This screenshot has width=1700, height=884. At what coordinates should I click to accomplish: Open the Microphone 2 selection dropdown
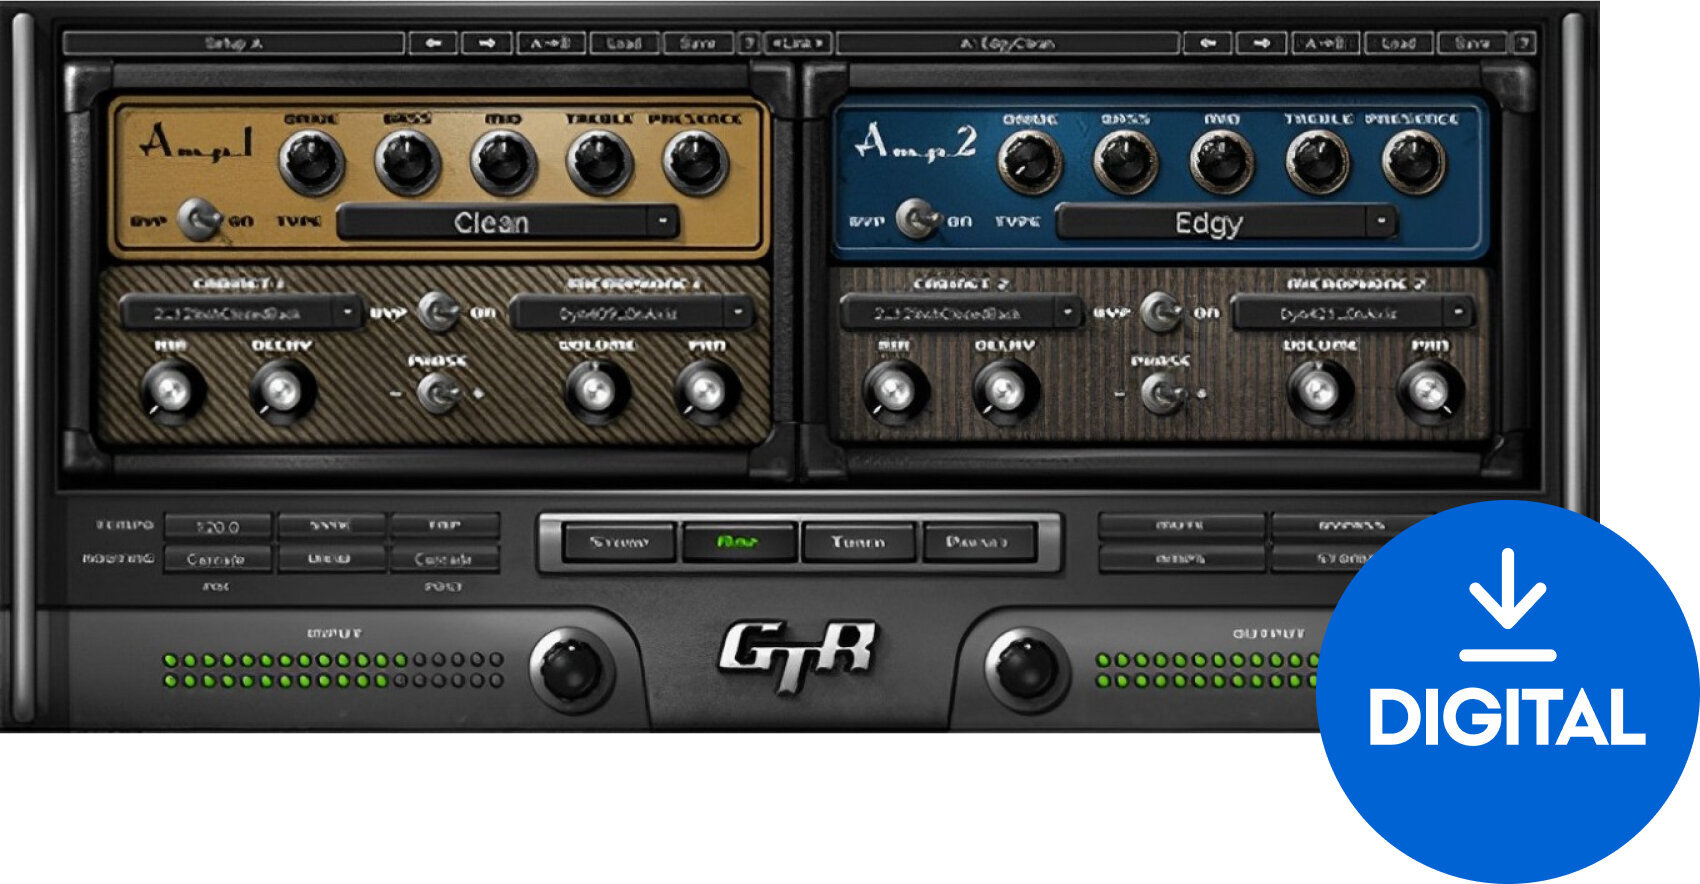pyautogui.click(x=1353, y=313)
